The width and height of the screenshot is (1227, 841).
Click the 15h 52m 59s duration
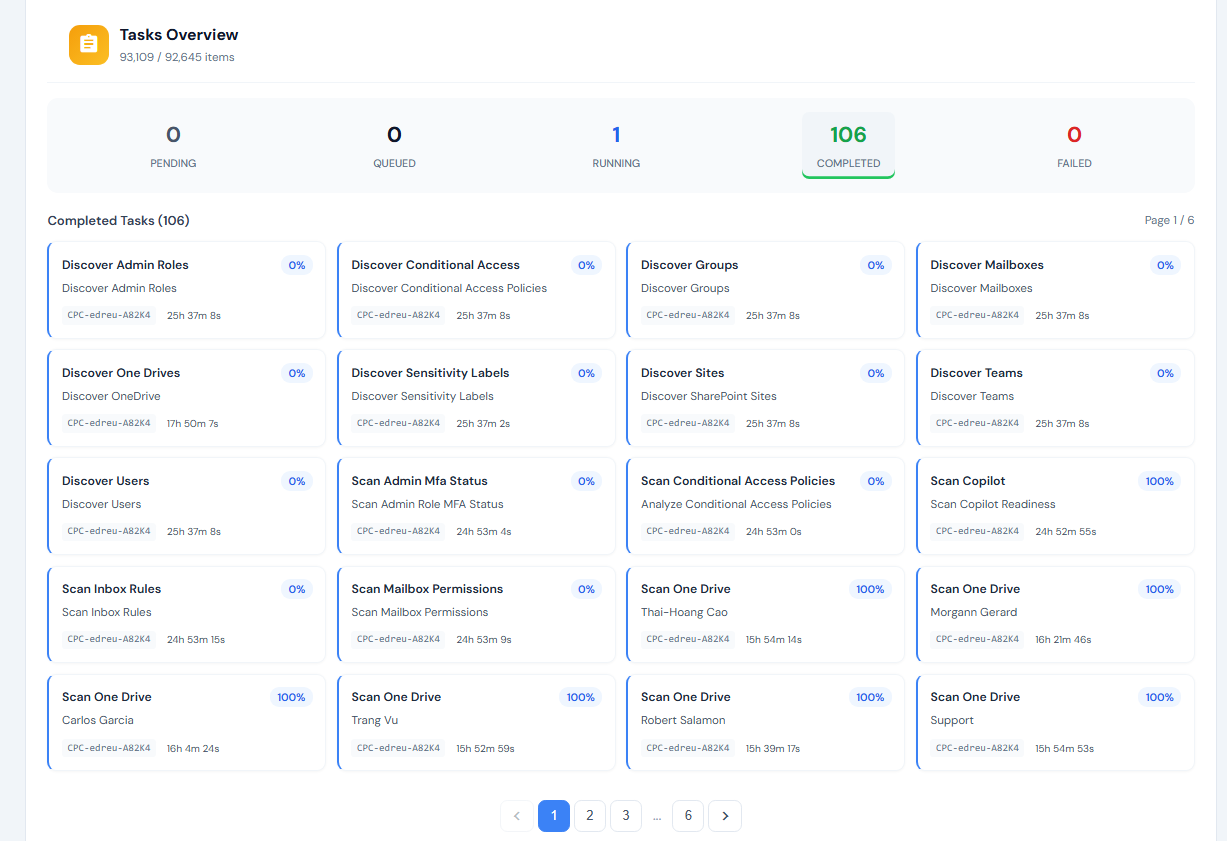point(485,748)
